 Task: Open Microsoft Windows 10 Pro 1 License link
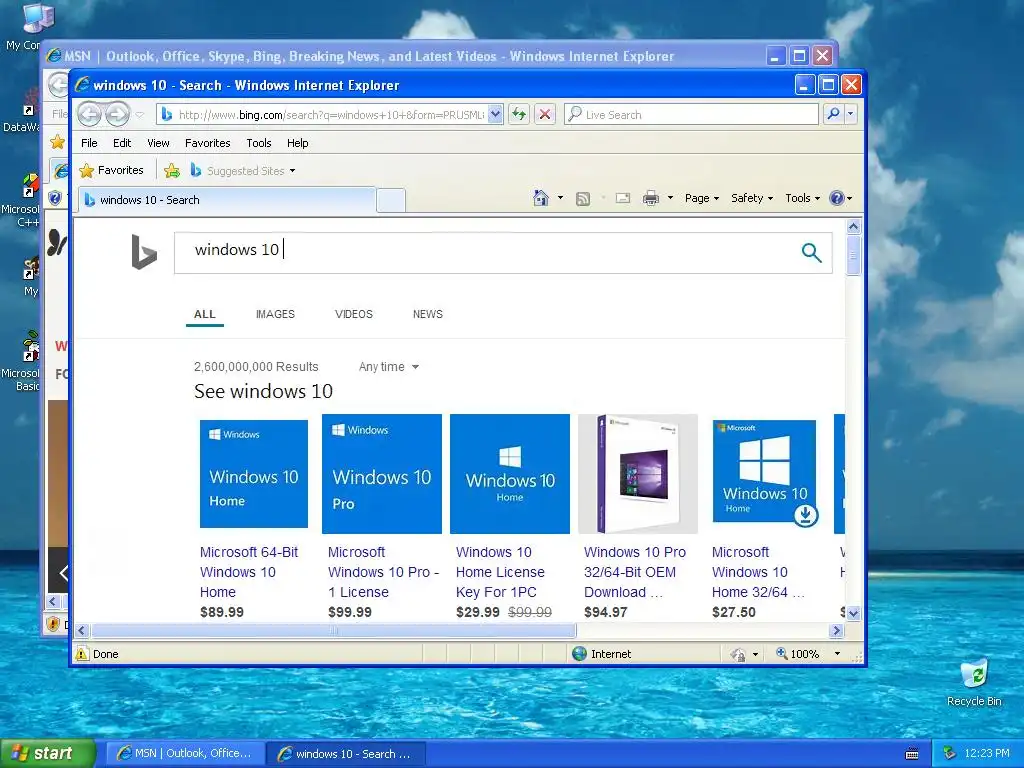(x=383, y=572)
